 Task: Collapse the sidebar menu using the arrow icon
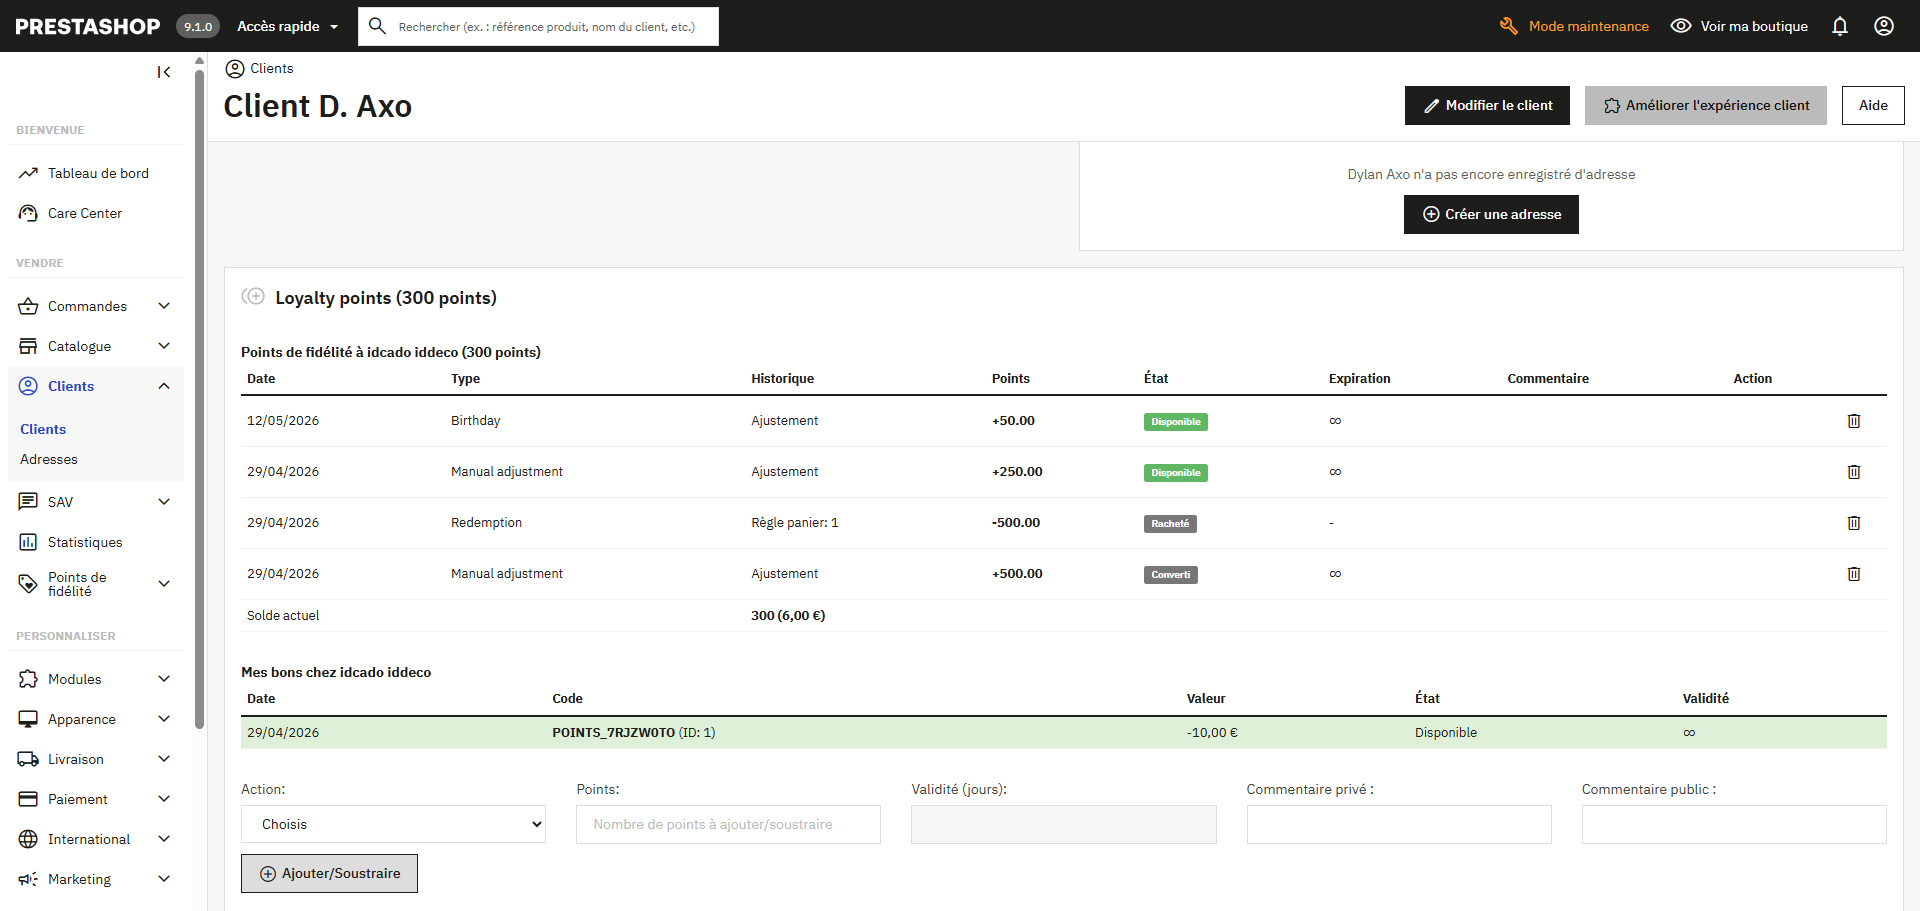(x=164, y=72)
